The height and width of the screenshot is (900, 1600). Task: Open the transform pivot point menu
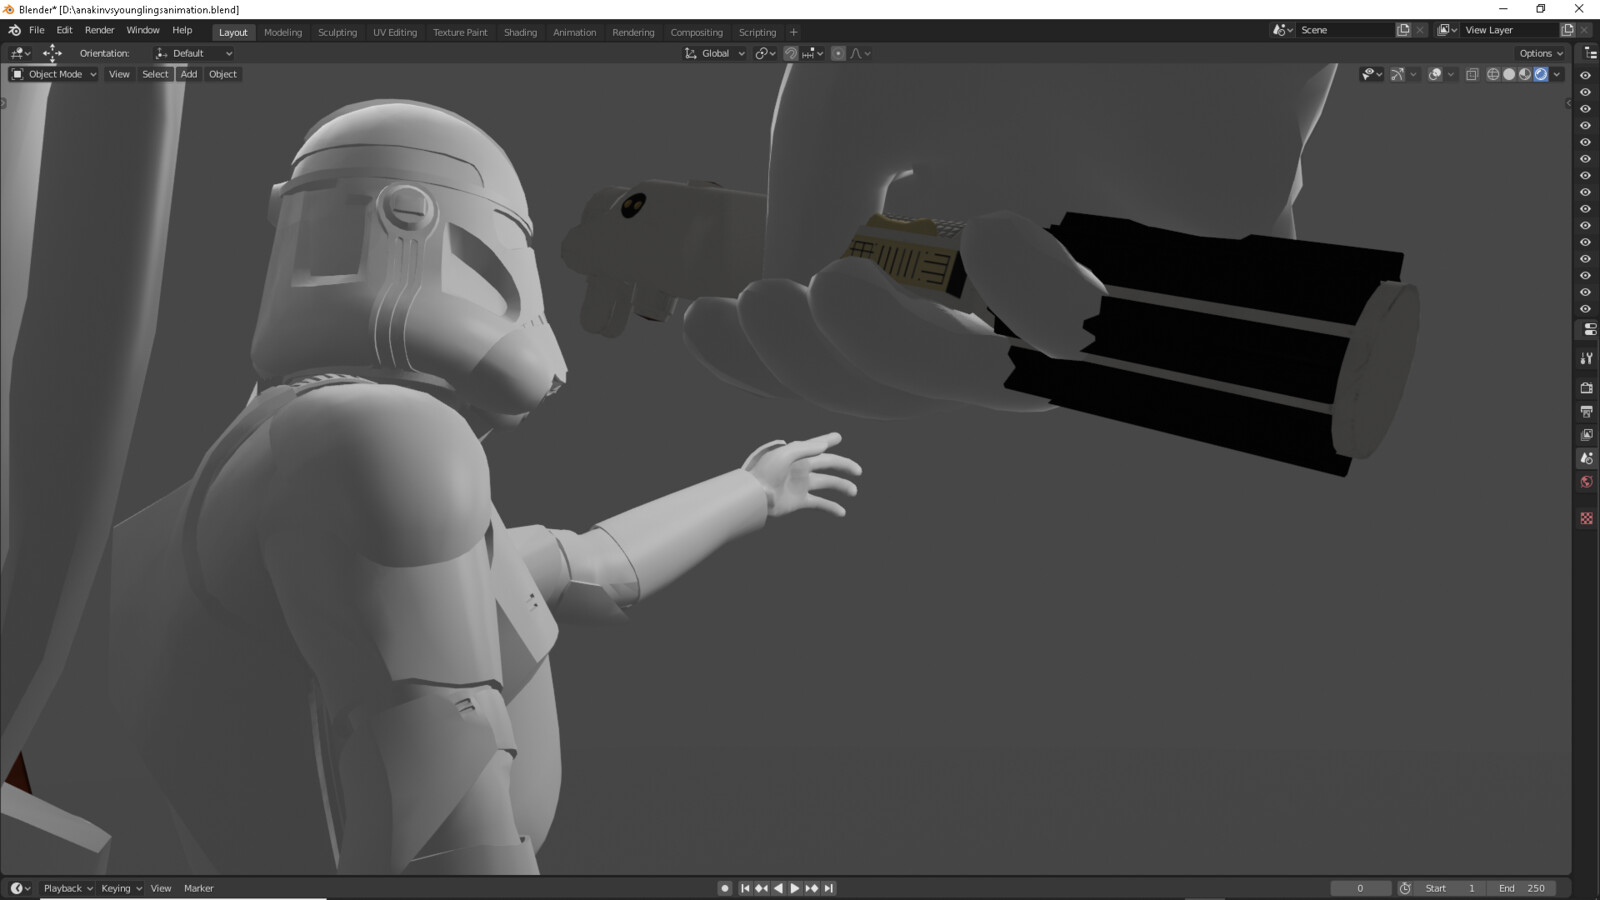coord(765,53)
